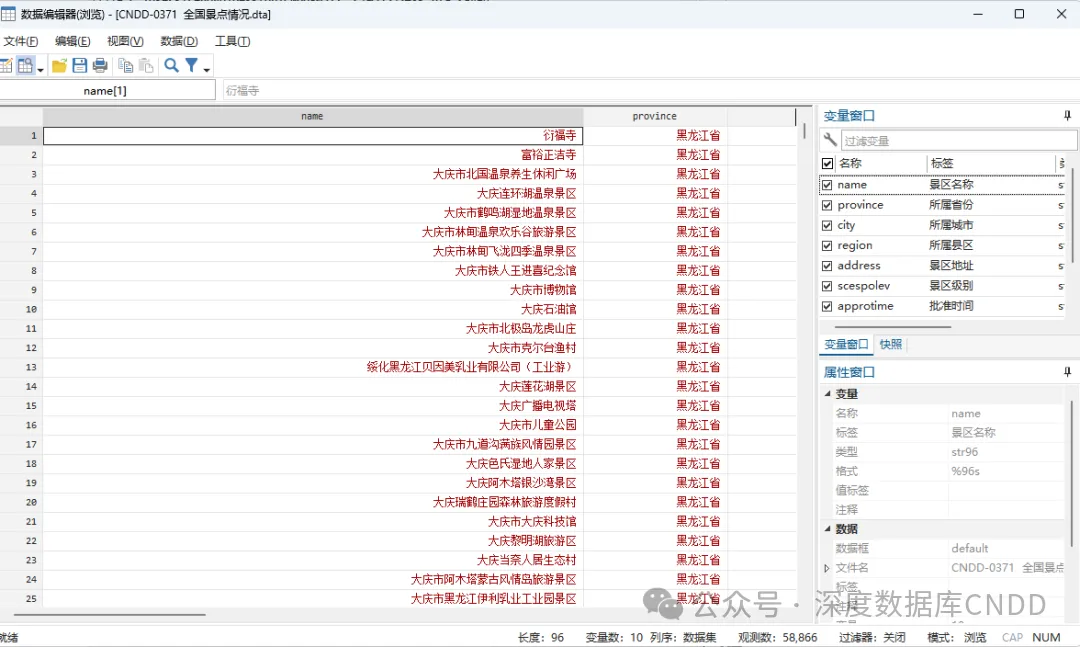Open the 数据(D) menu
The width and height of the screenshot is (1080, 647).
coord(179,41)
